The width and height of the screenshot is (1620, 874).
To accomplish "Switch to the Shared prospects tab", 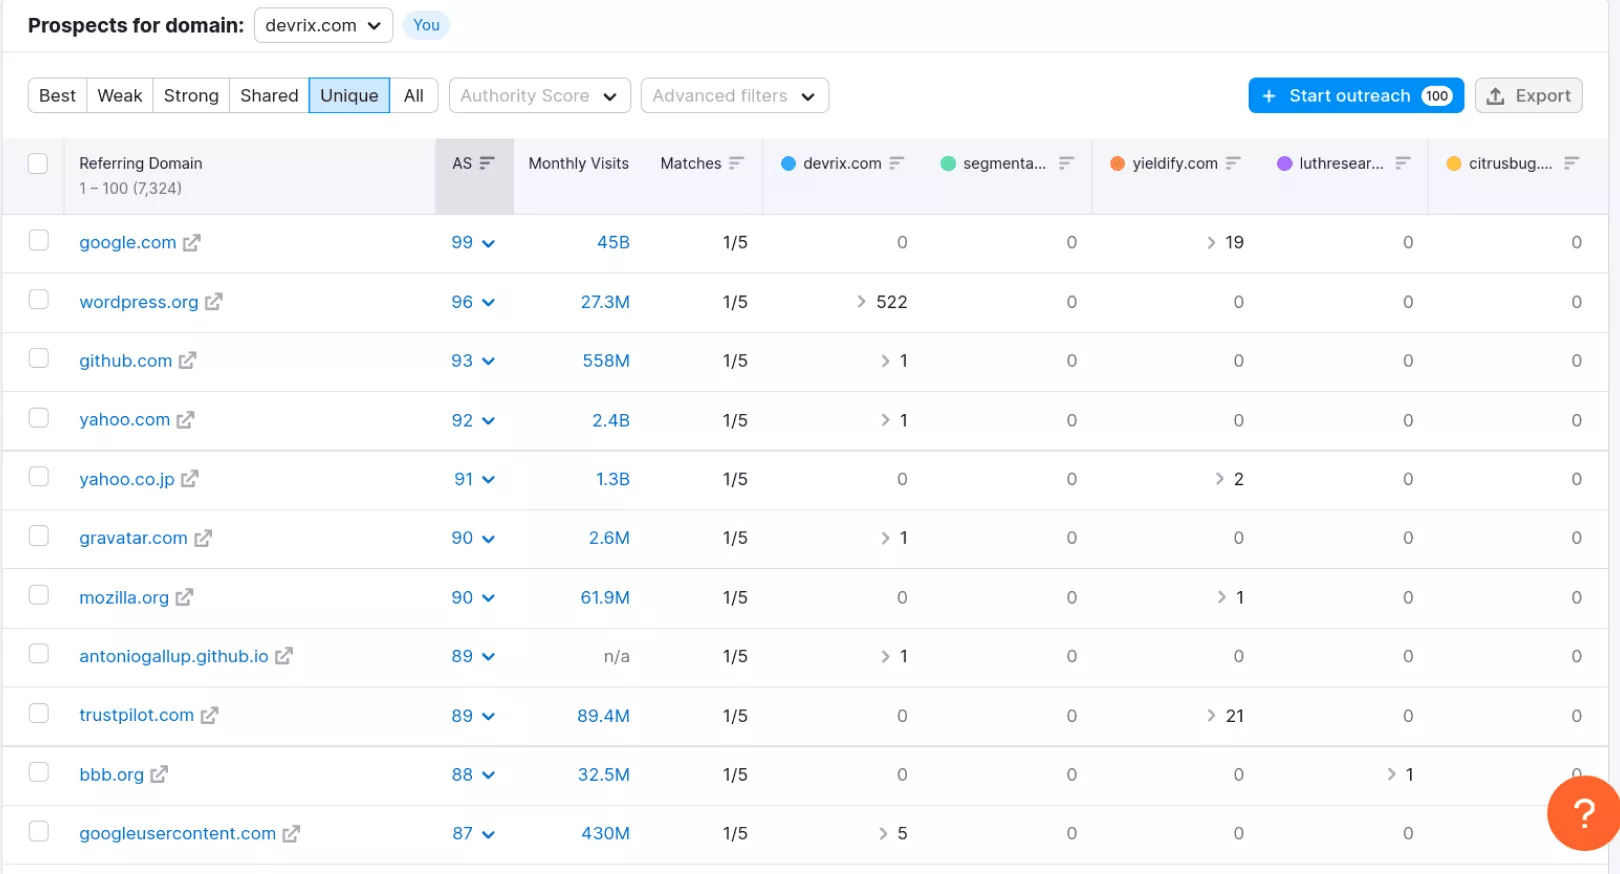I will click(x=269, y=96).
